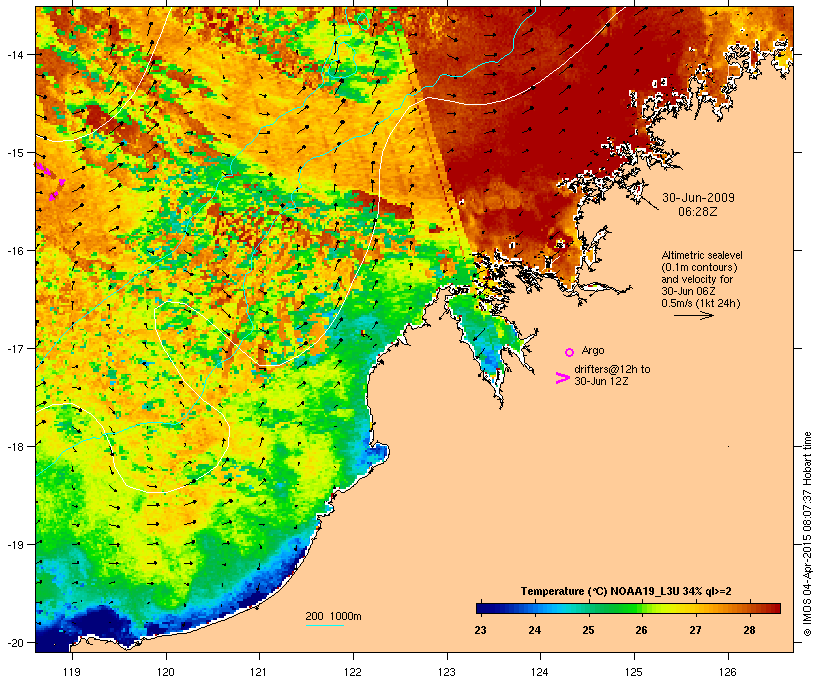Click the '119' longitude axis label
Image resolution: width=820 pixels, height=680 pixels.
point(72,672)
